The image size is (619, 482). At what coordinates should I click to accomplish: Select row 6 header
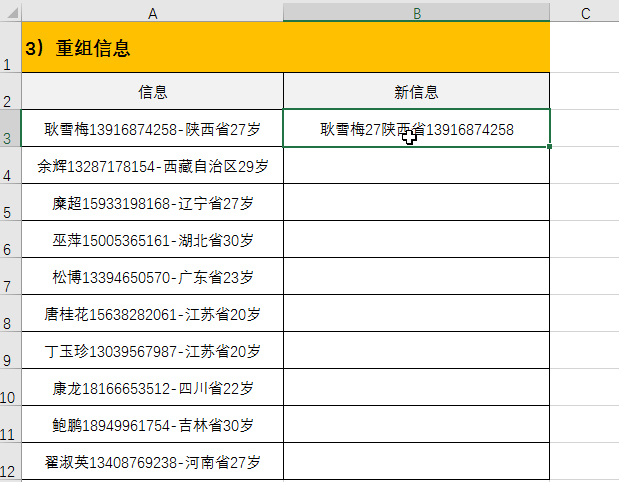tap(11, 239)
